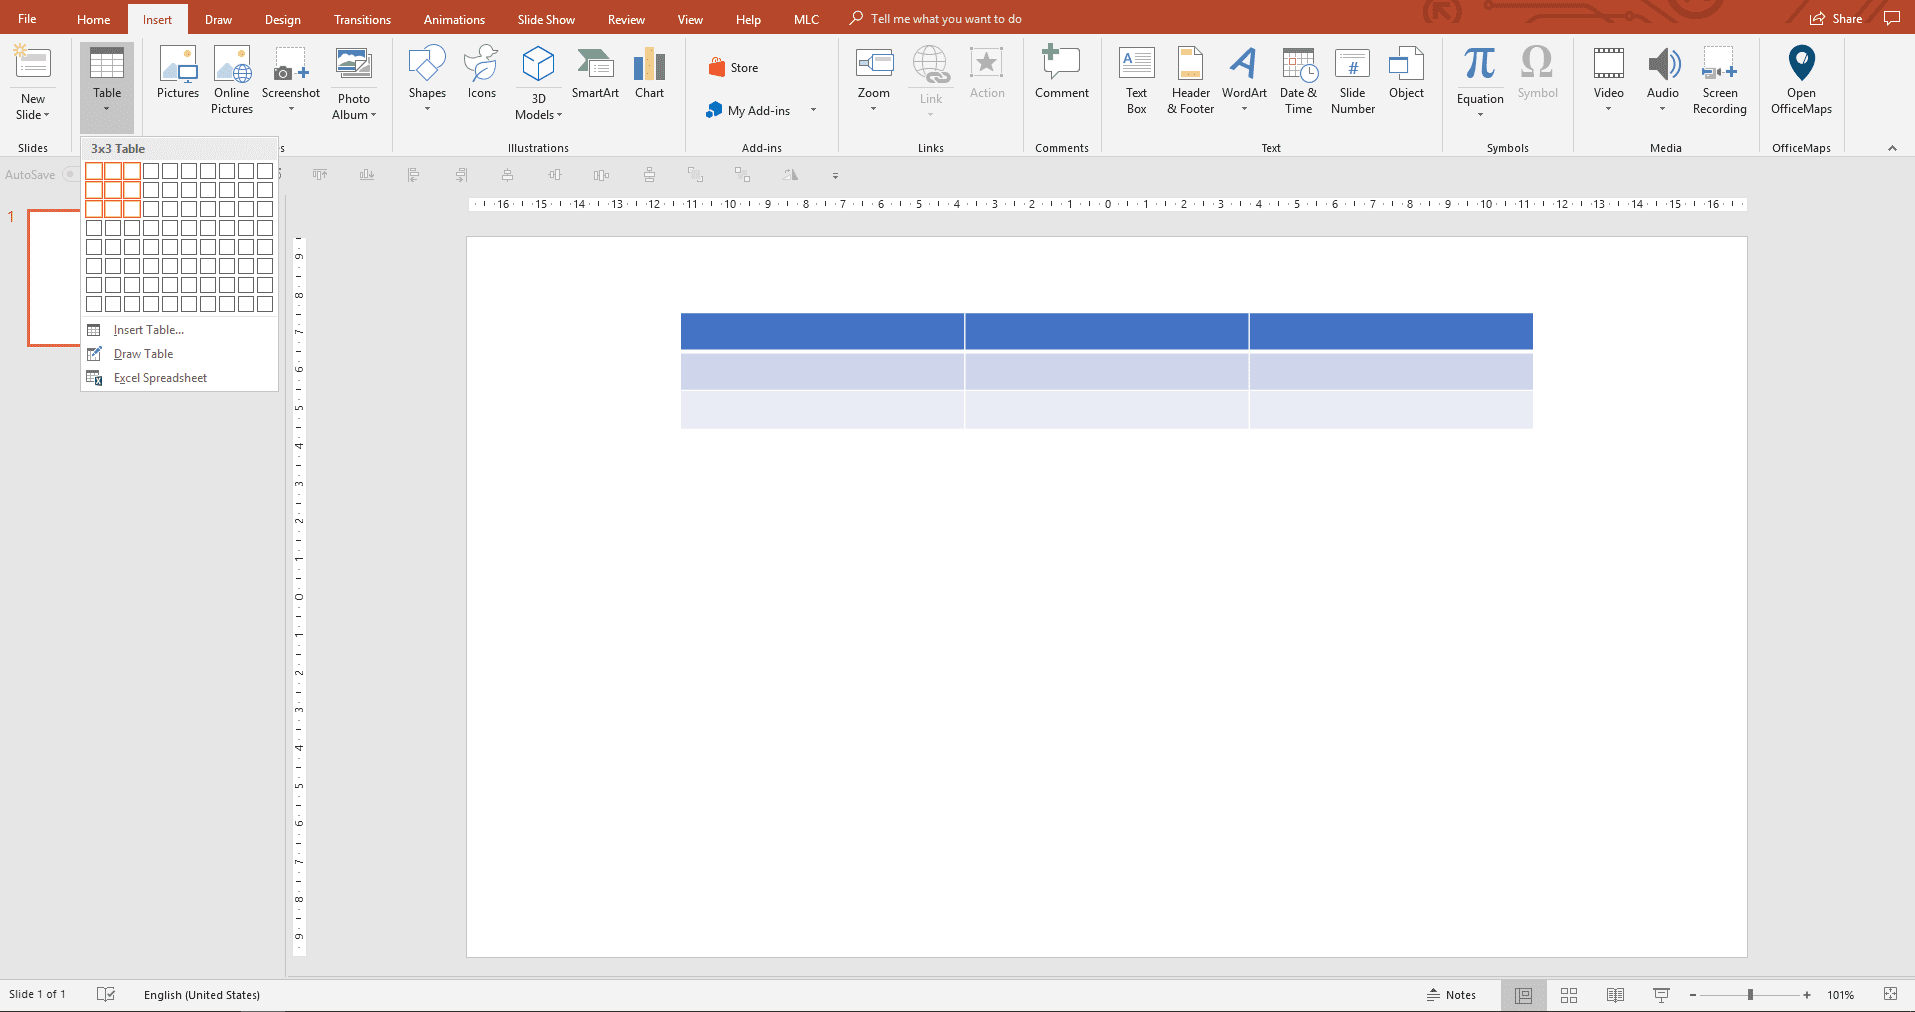Switch to the Animations tab

click(454, 18)
